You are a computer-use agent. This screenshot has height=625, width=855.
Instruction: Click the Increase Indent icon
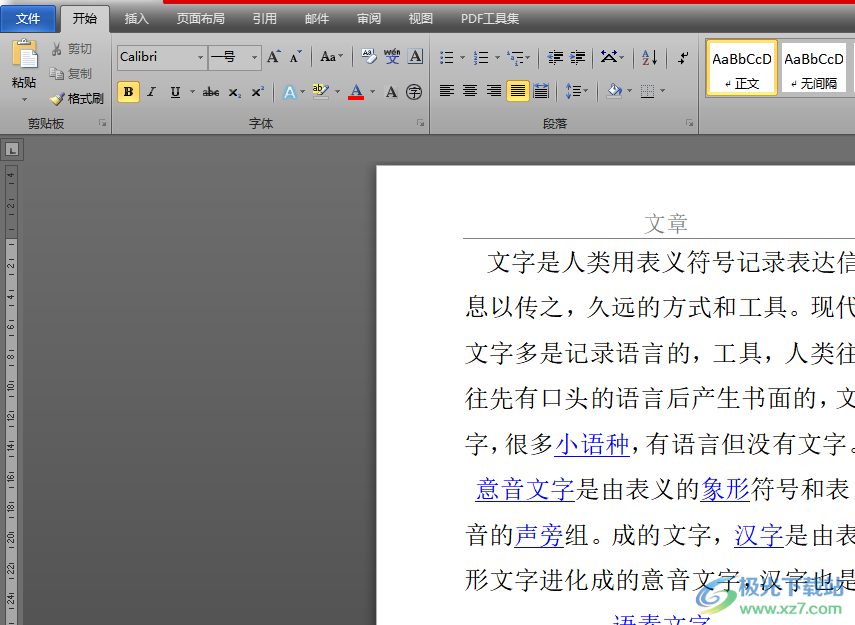click(577, 57)
